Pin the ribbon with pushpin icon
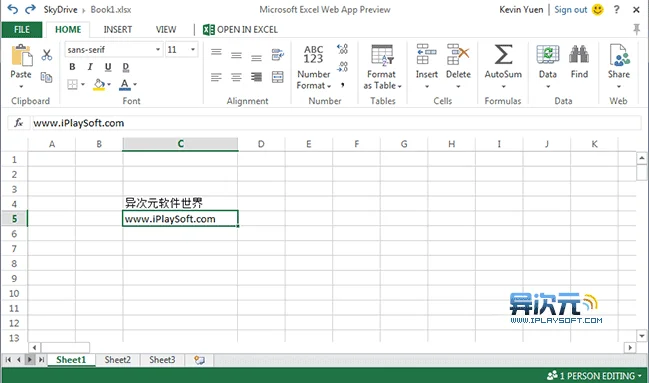The width and height of the screenshot is (649, 383). [637, 29]
